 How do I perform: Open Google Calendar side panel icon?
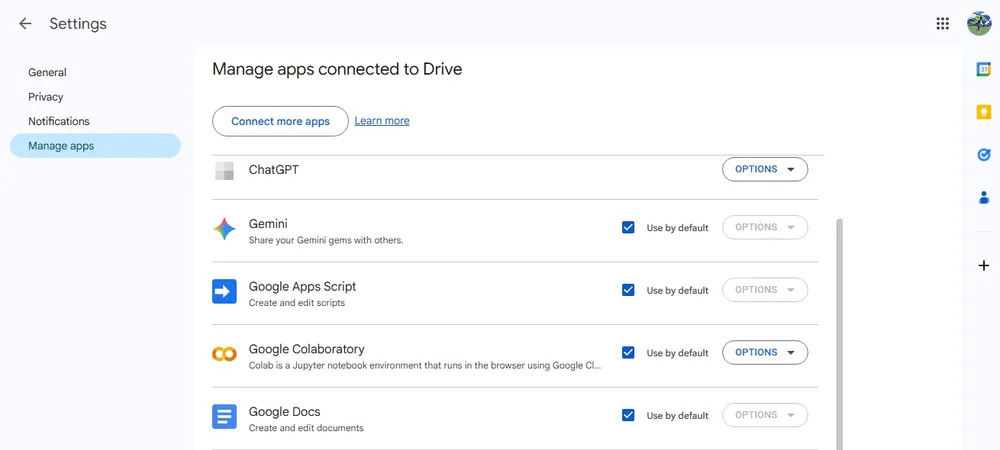click(983, 69)
